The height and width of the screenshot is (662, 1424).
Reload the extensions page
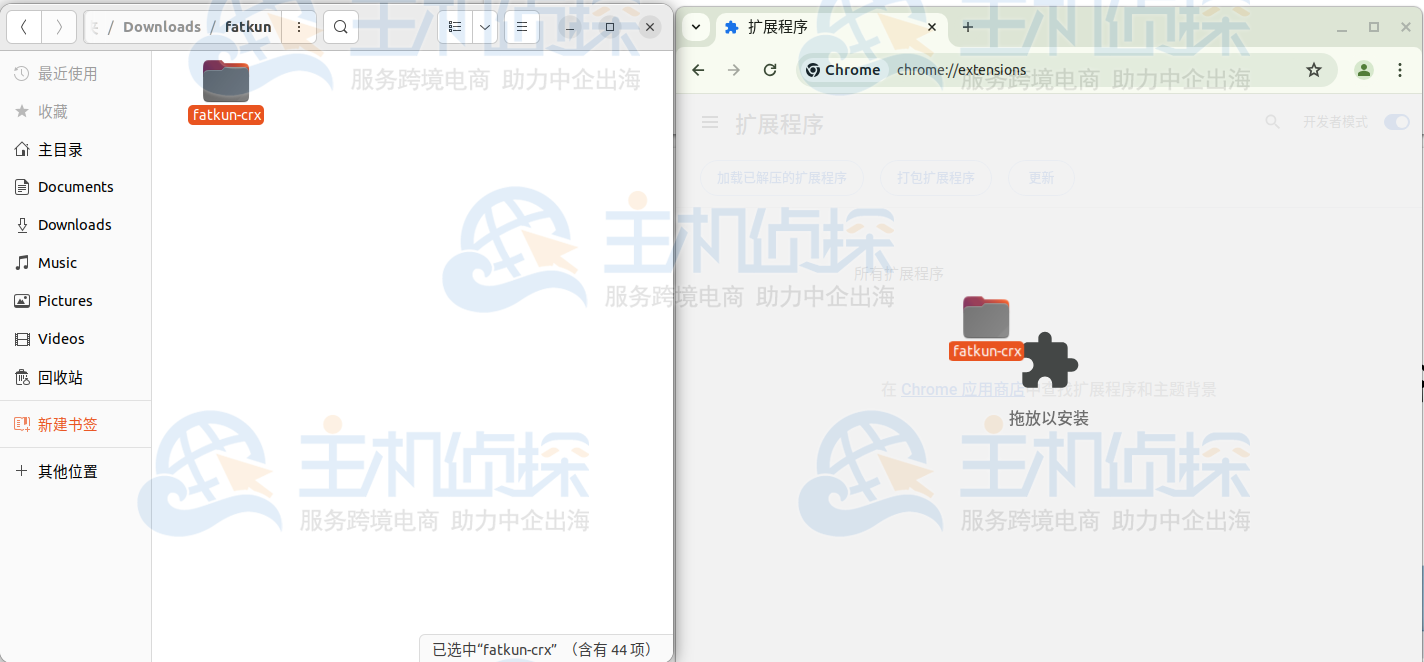pos(770,70)
